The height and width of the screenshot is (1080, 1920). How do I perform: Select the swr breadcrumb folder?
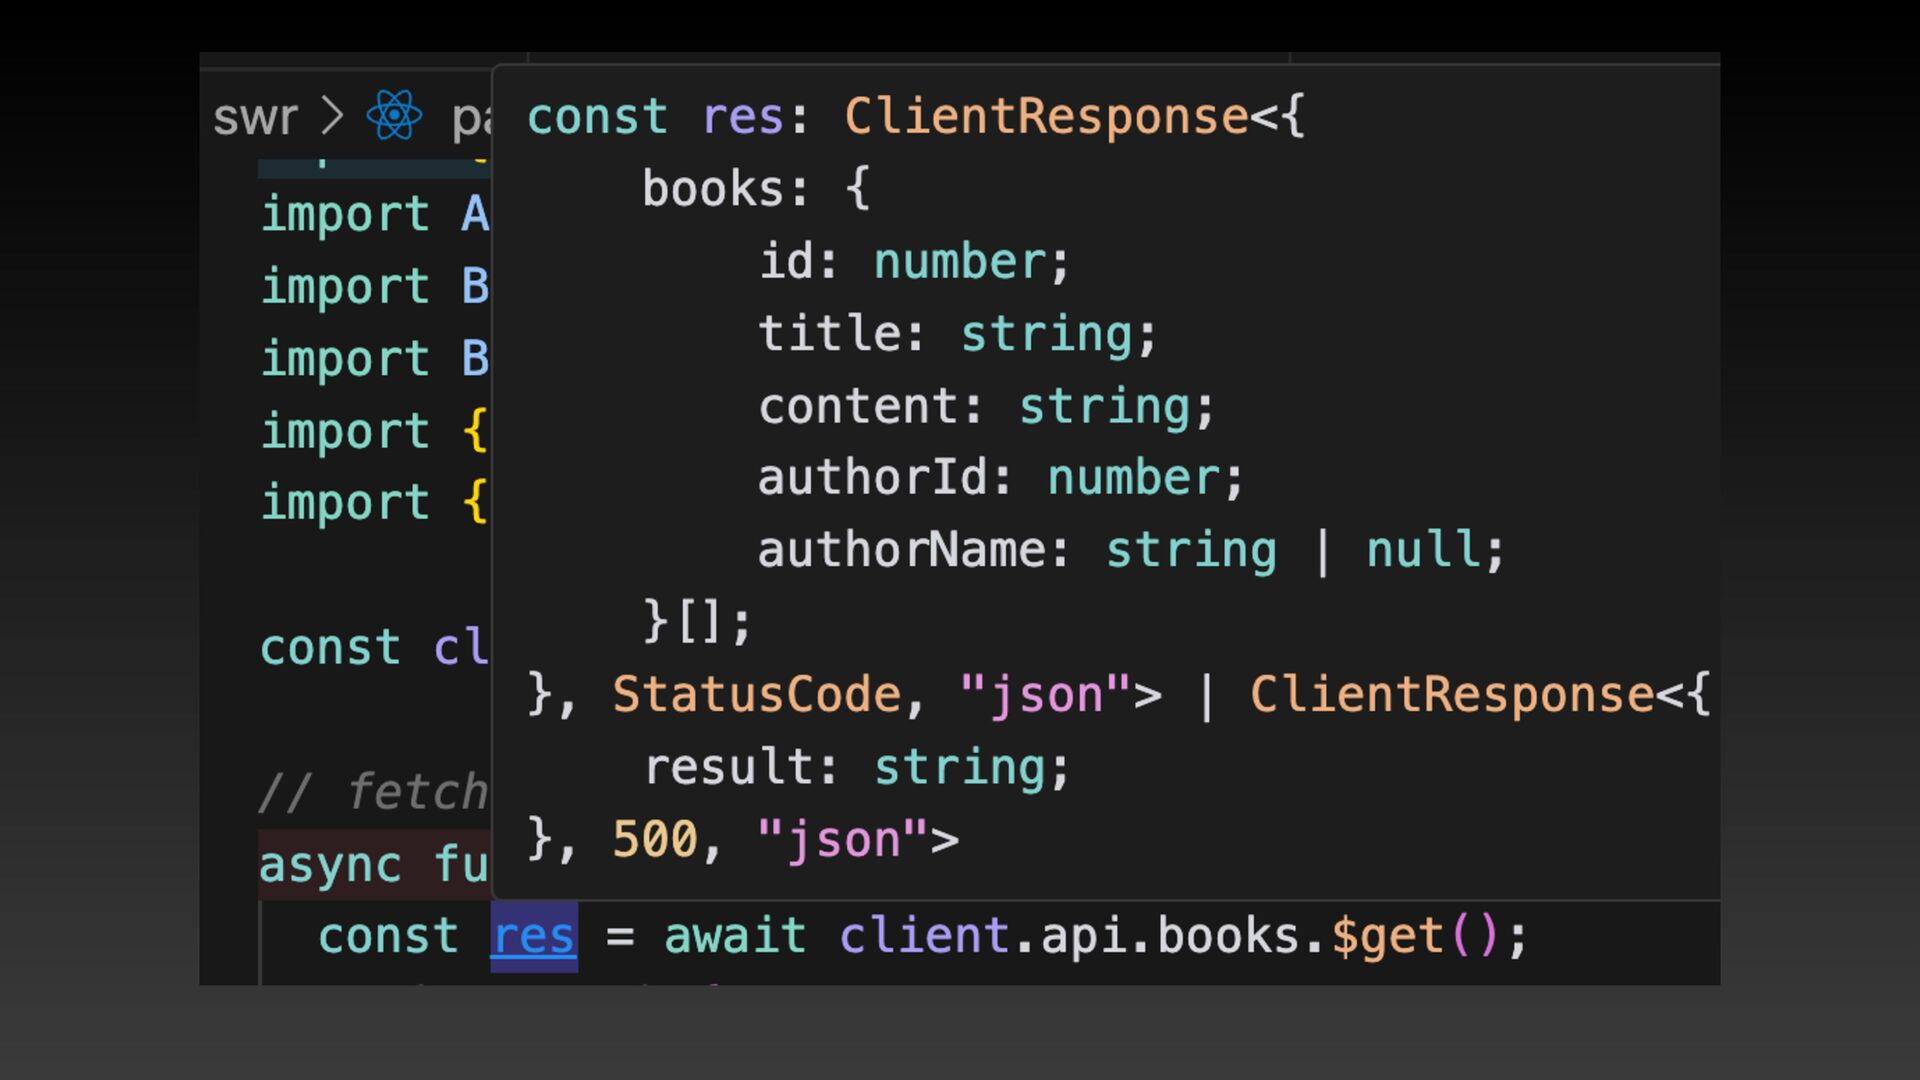255,117
